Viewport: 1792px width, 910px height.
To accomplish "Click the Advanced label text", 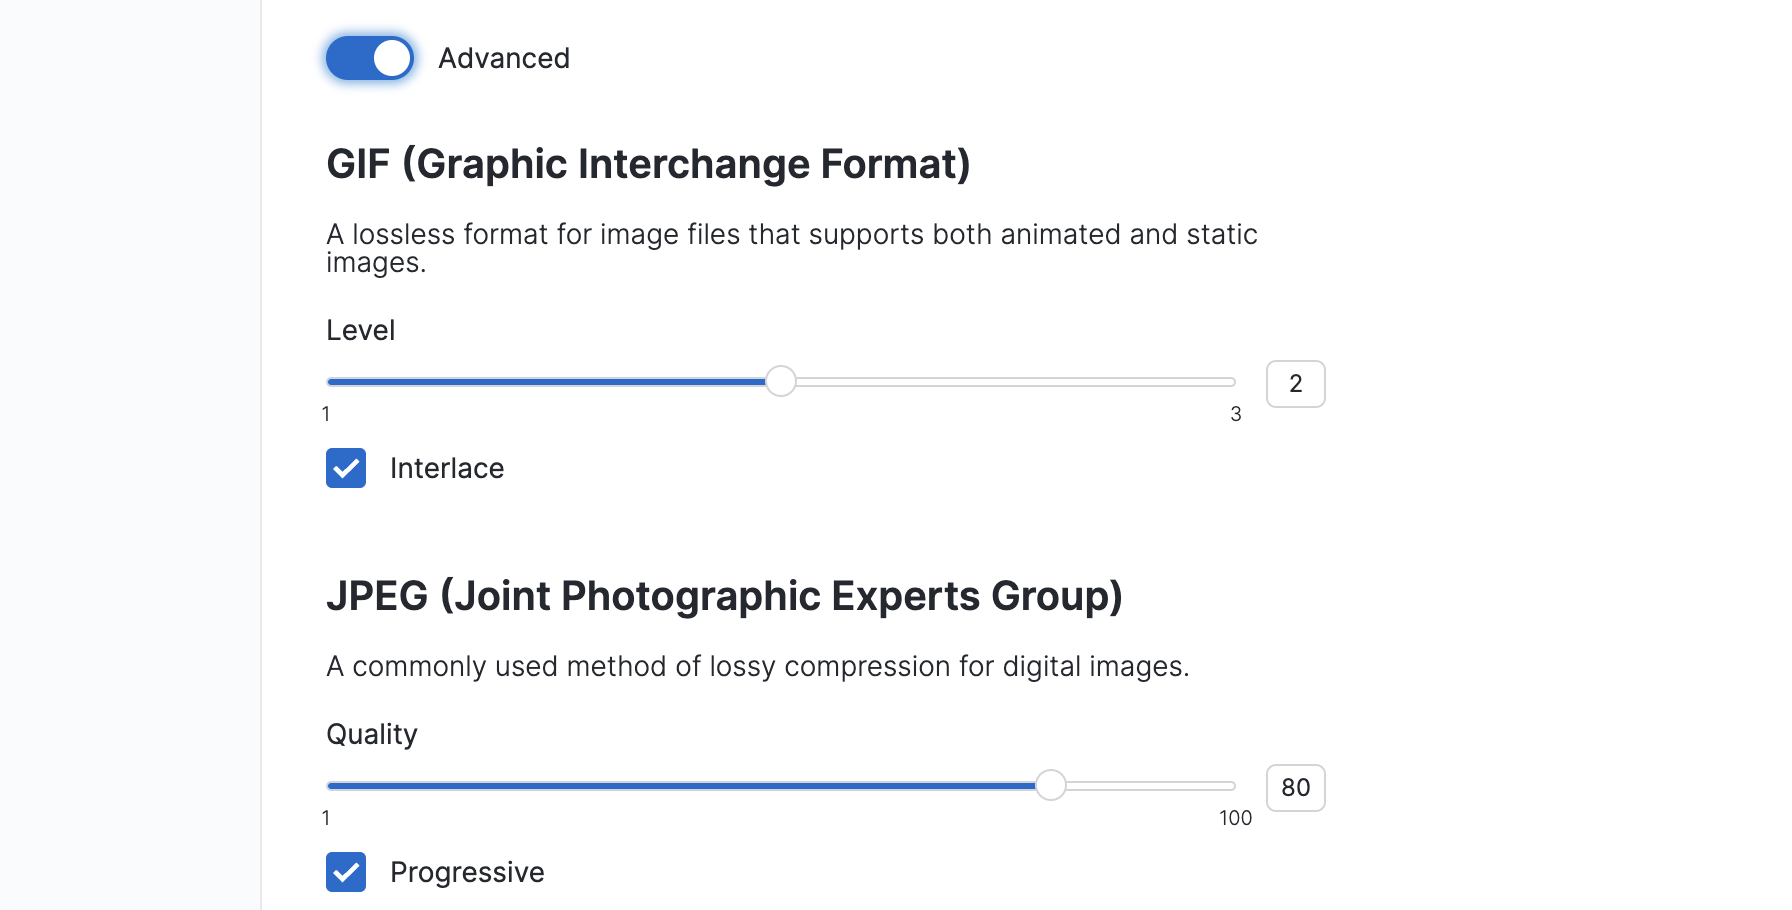I will point(504,58).
